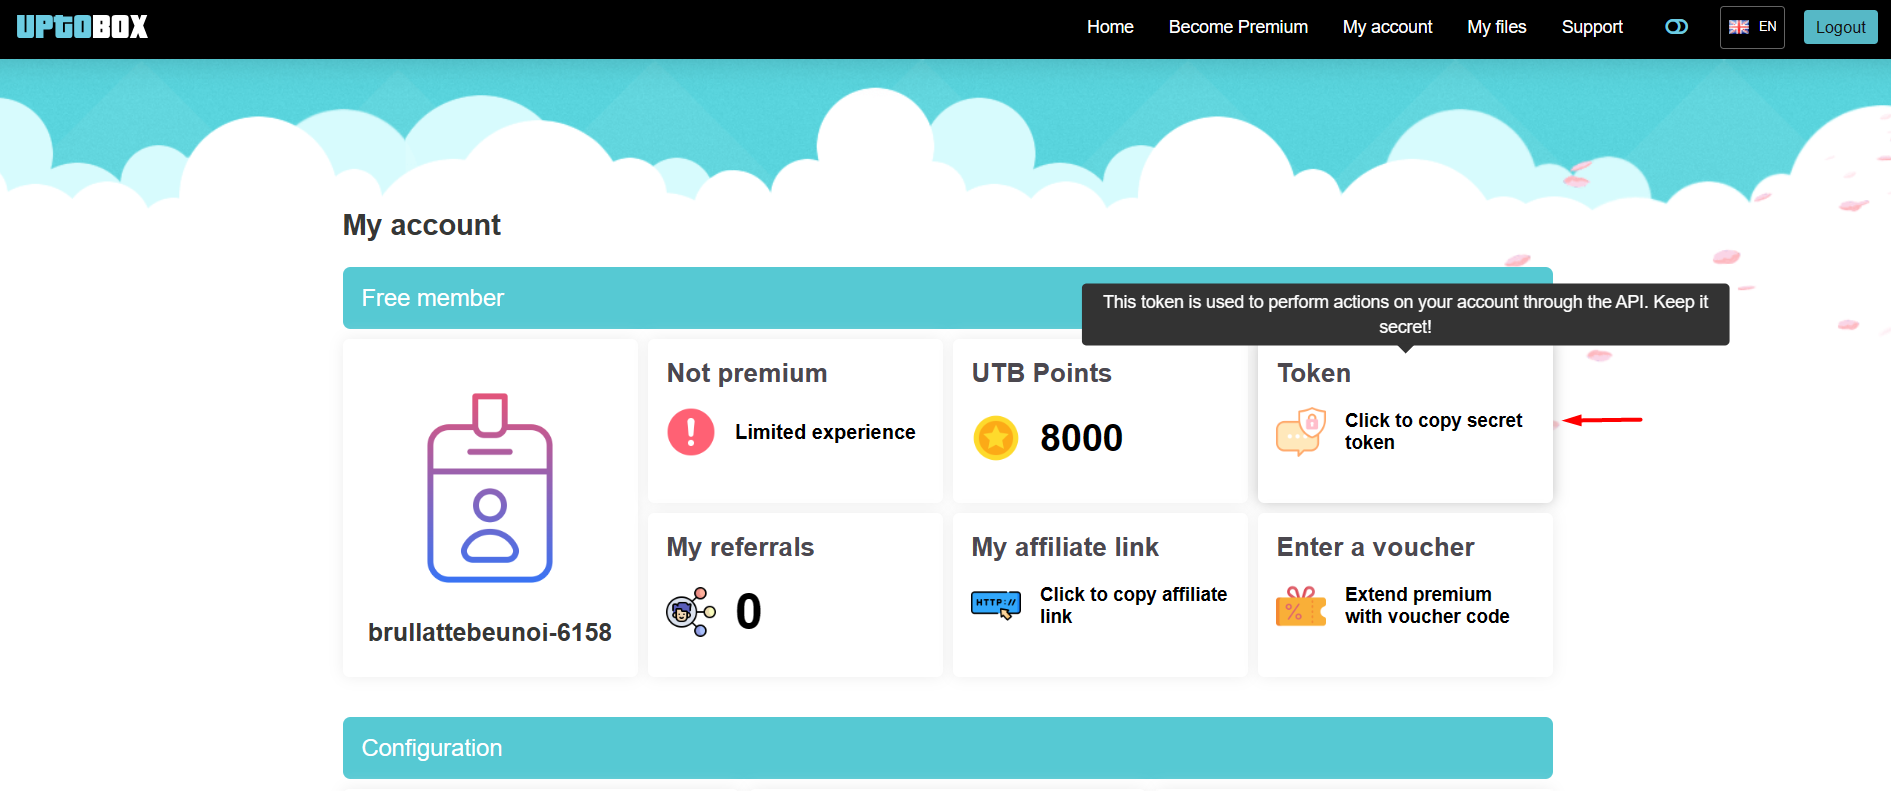Click the Free member header bar
The height and width of the screenshot is (791, 1891).
pyautogui.click(x=948, y=298)
